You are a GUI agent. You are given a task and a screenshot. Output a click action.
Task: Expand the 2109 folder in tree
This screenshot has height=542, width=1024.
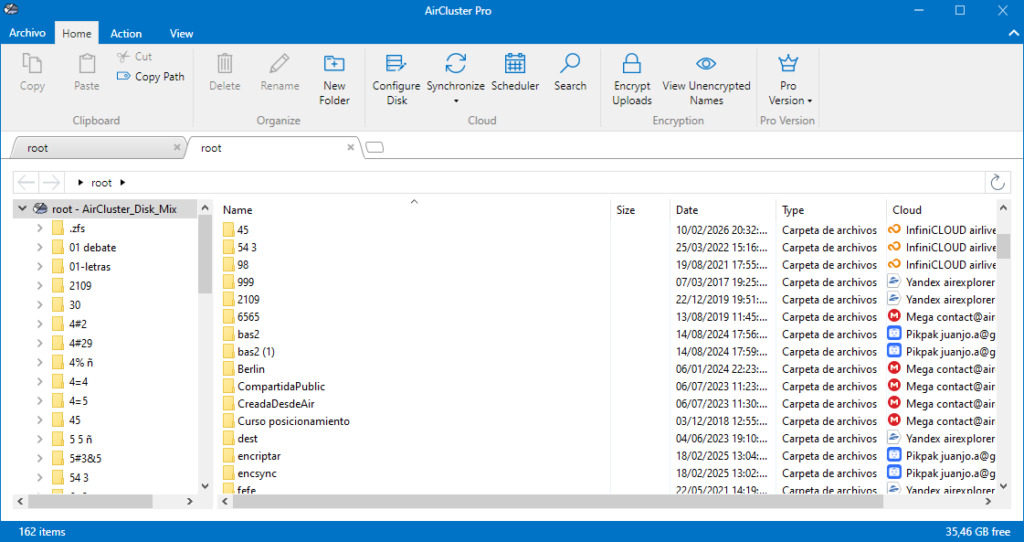pos(39,286)
